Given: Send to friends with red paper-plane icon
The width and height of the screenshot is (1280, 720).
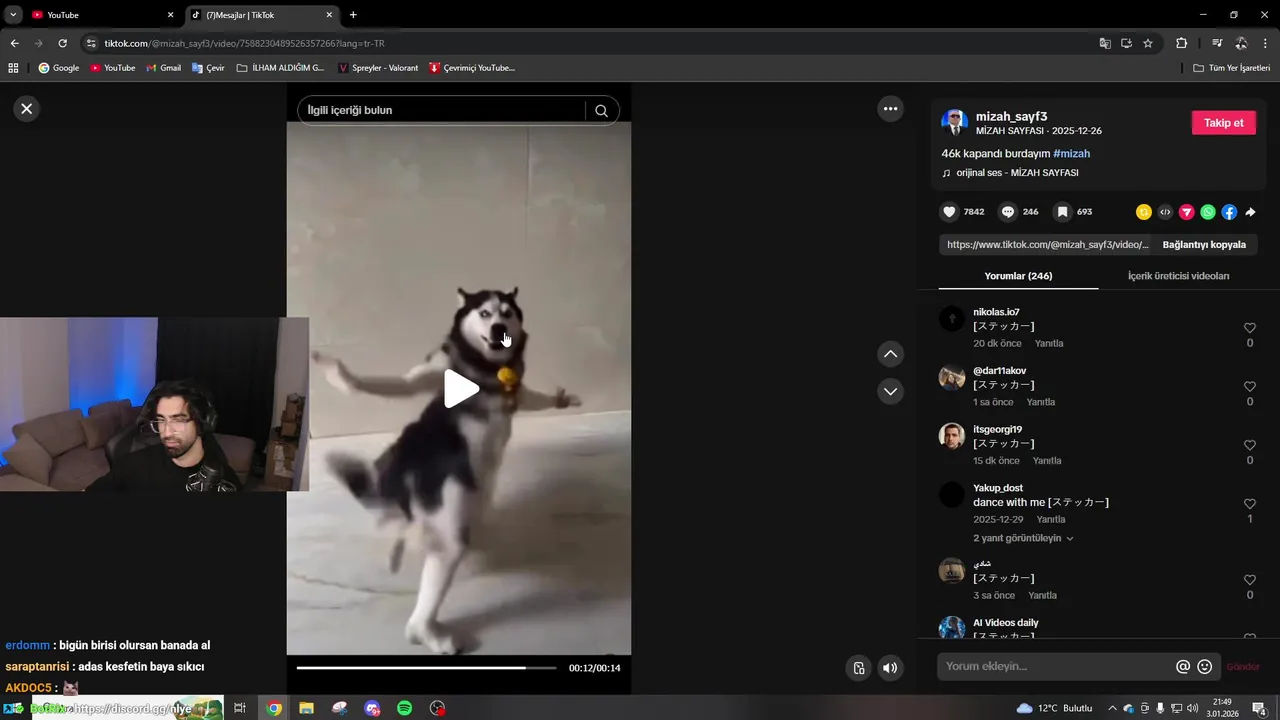Looking at the screenshot, I should click(x=1187, y=212).
